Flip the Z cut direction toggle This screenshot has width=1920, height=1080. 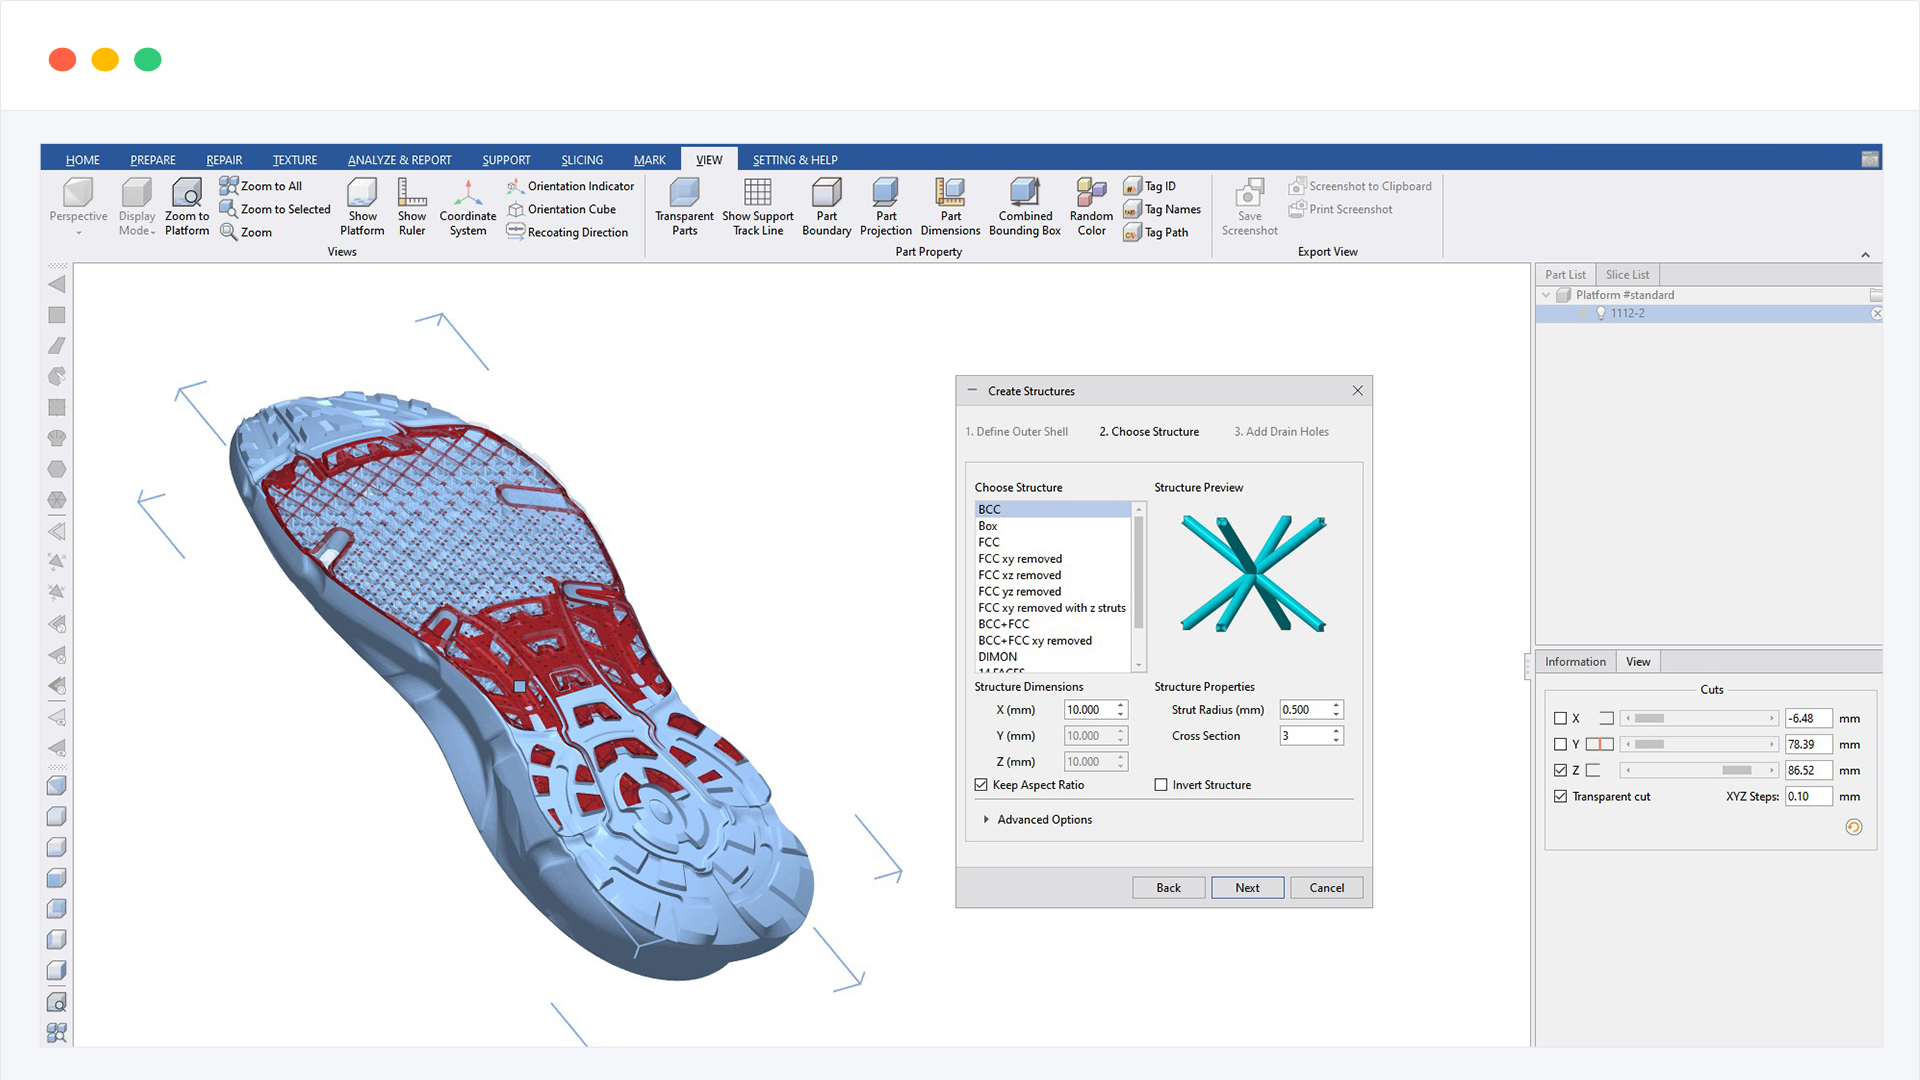point(1593,770)
